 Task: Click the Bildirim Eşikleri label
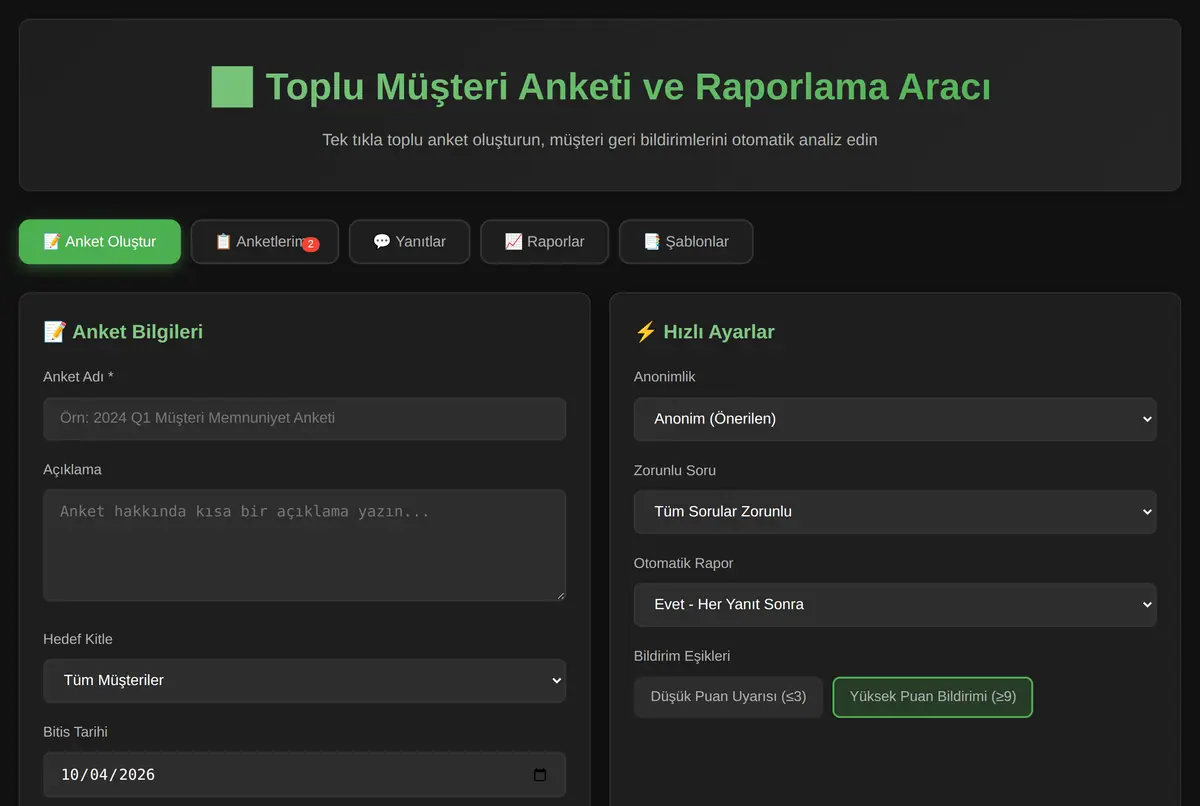click(x=682, y=656)
